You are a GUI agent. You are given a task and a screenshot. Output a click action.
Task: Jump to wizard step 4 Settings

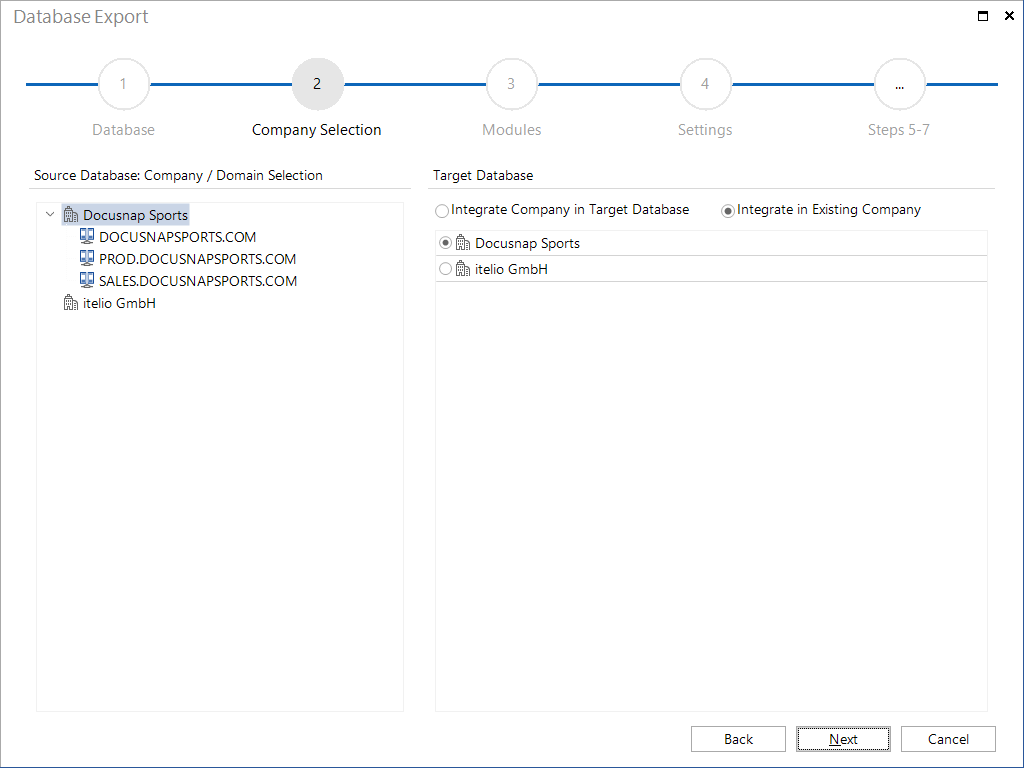pyautogui.click(x=705, y=84)
